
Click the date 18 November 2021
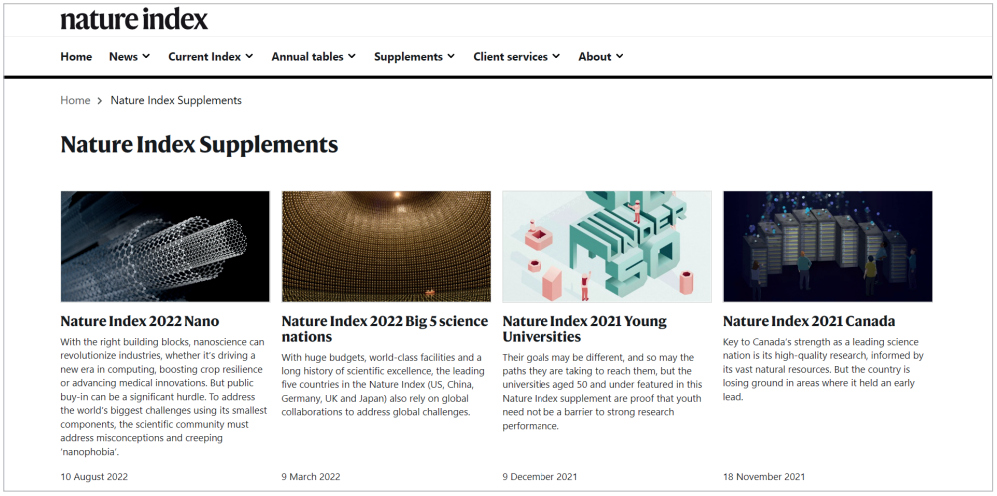point(764,476)
